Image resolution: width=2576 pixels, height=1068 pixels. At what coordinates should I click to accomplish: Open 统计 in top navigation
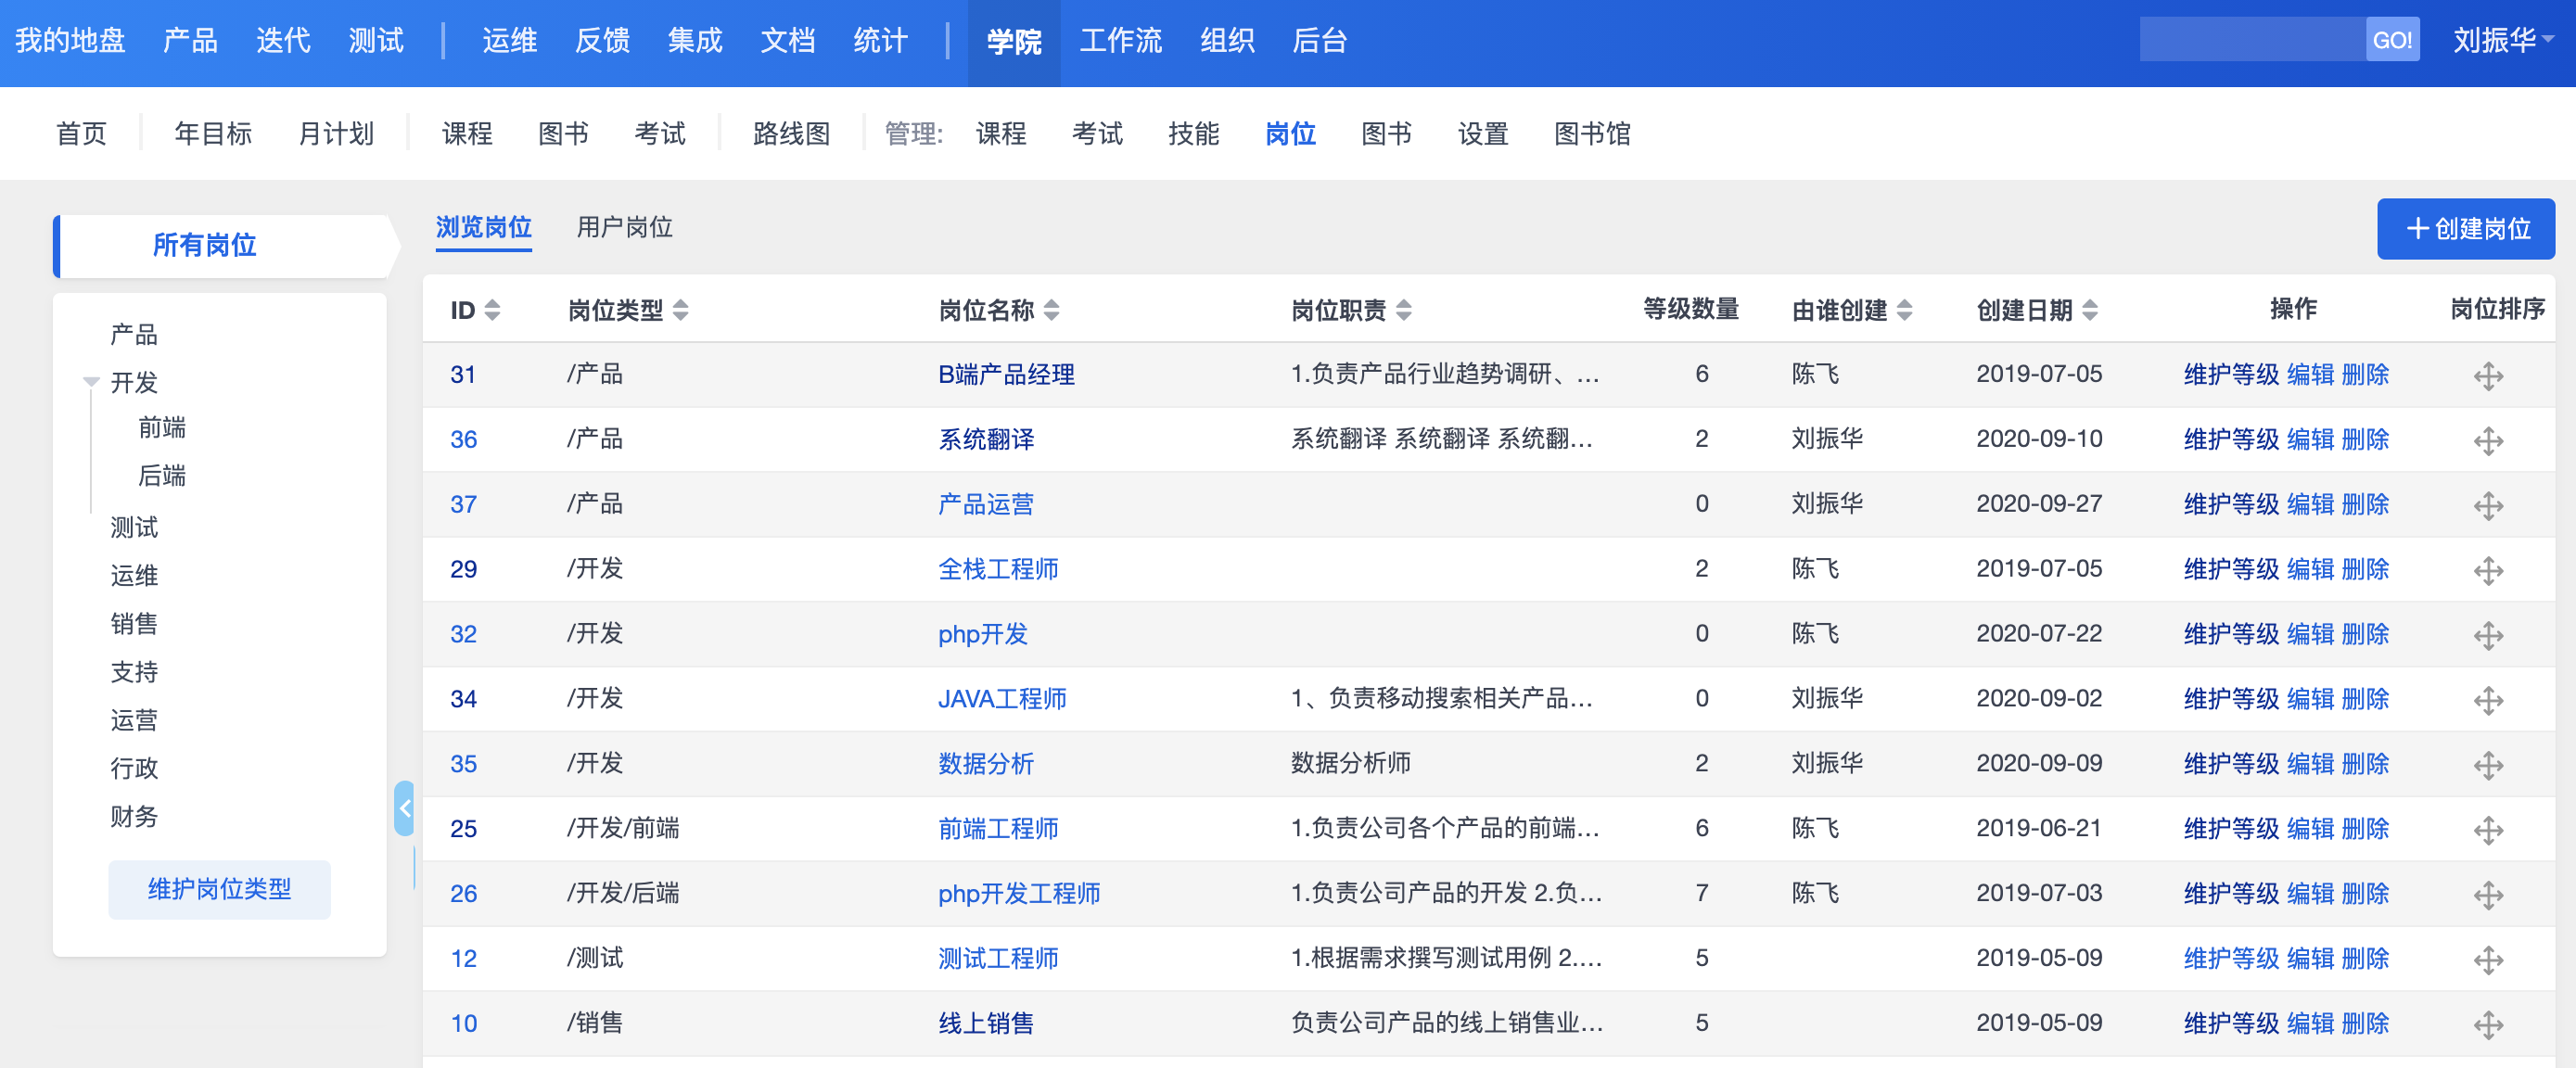point(880,40)
